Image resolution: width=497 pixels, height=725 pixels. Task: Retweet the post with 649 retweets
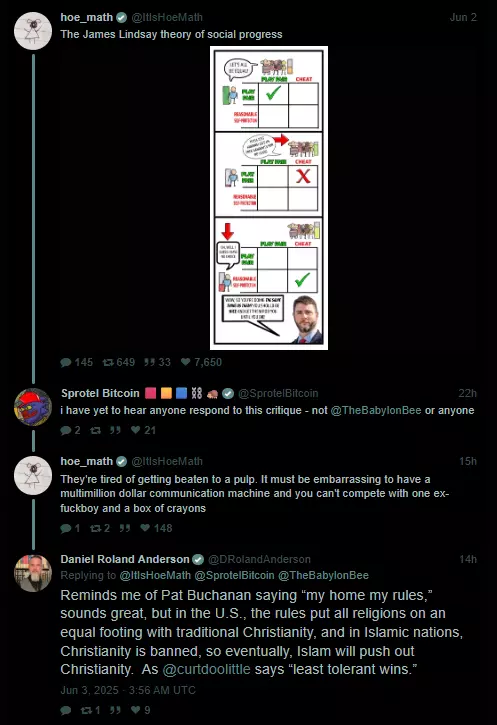click(x=108, y=362)
